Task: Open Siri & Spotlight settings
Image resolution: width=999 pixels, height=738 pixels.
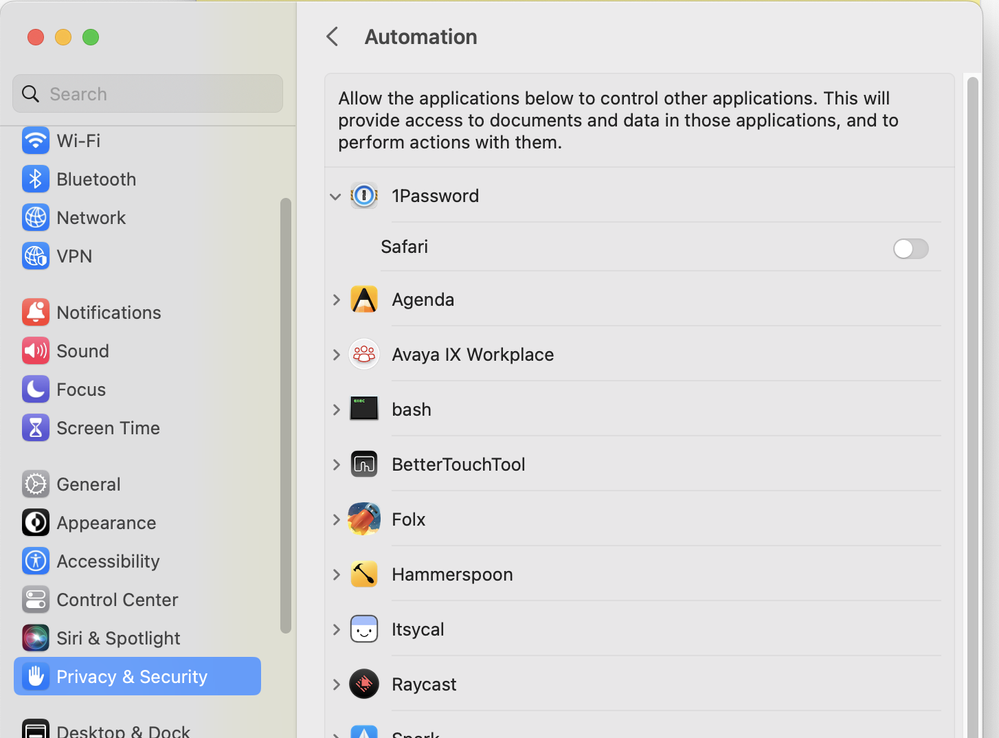Action: pos(118,638)
